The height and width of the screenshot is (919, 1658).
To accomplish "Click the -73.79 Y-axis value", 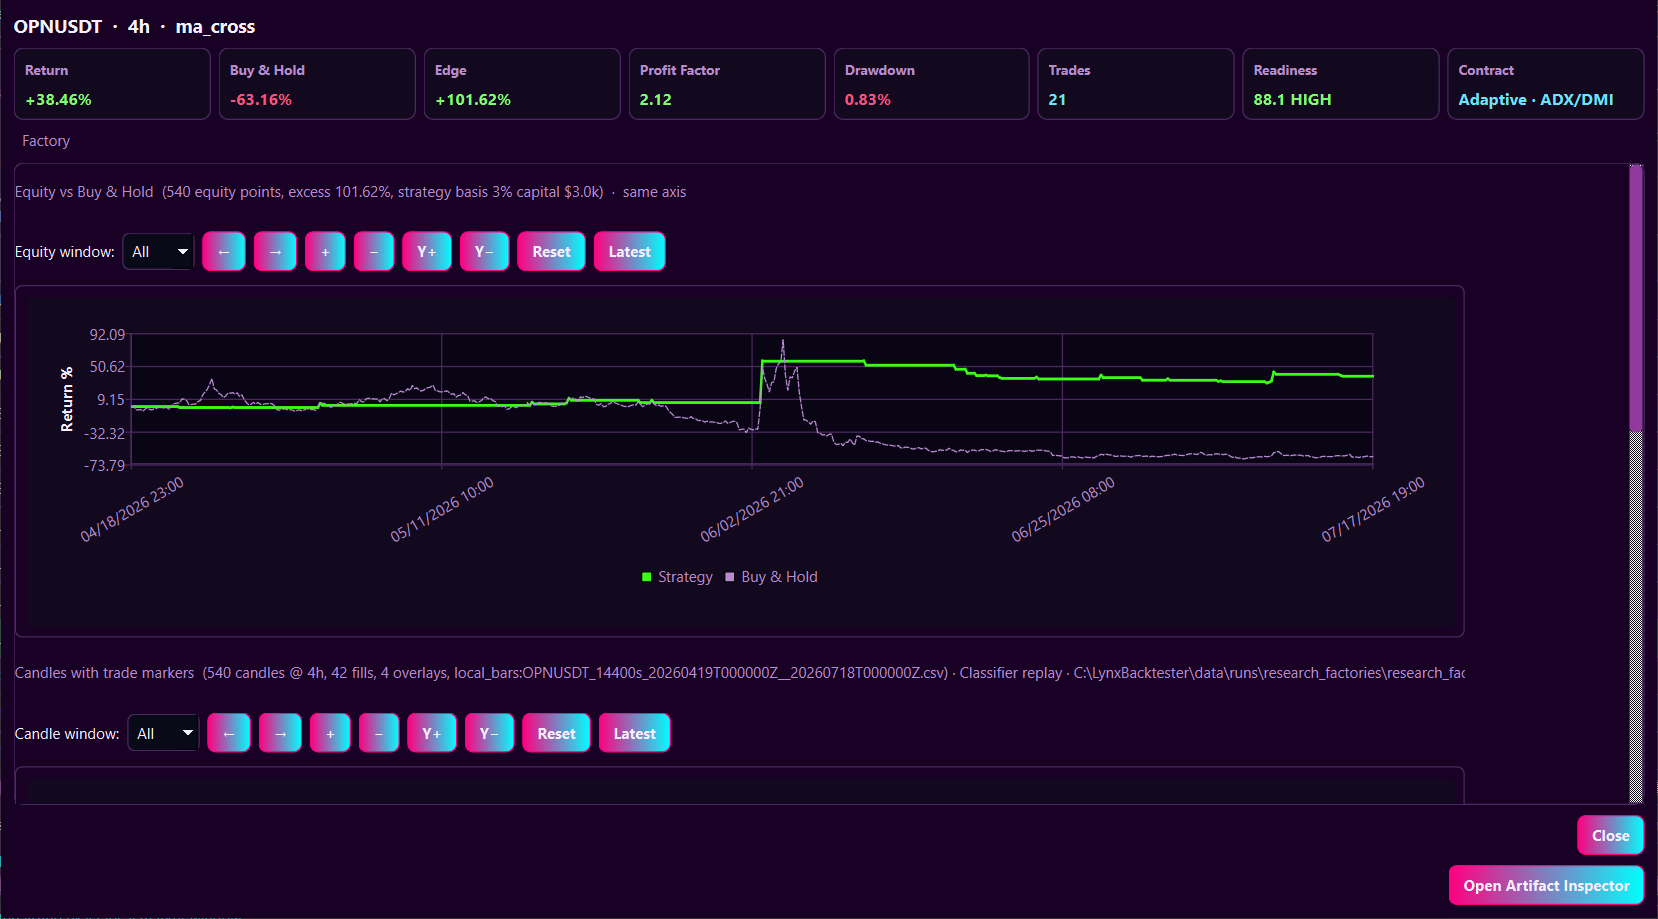I will (105, 465).
